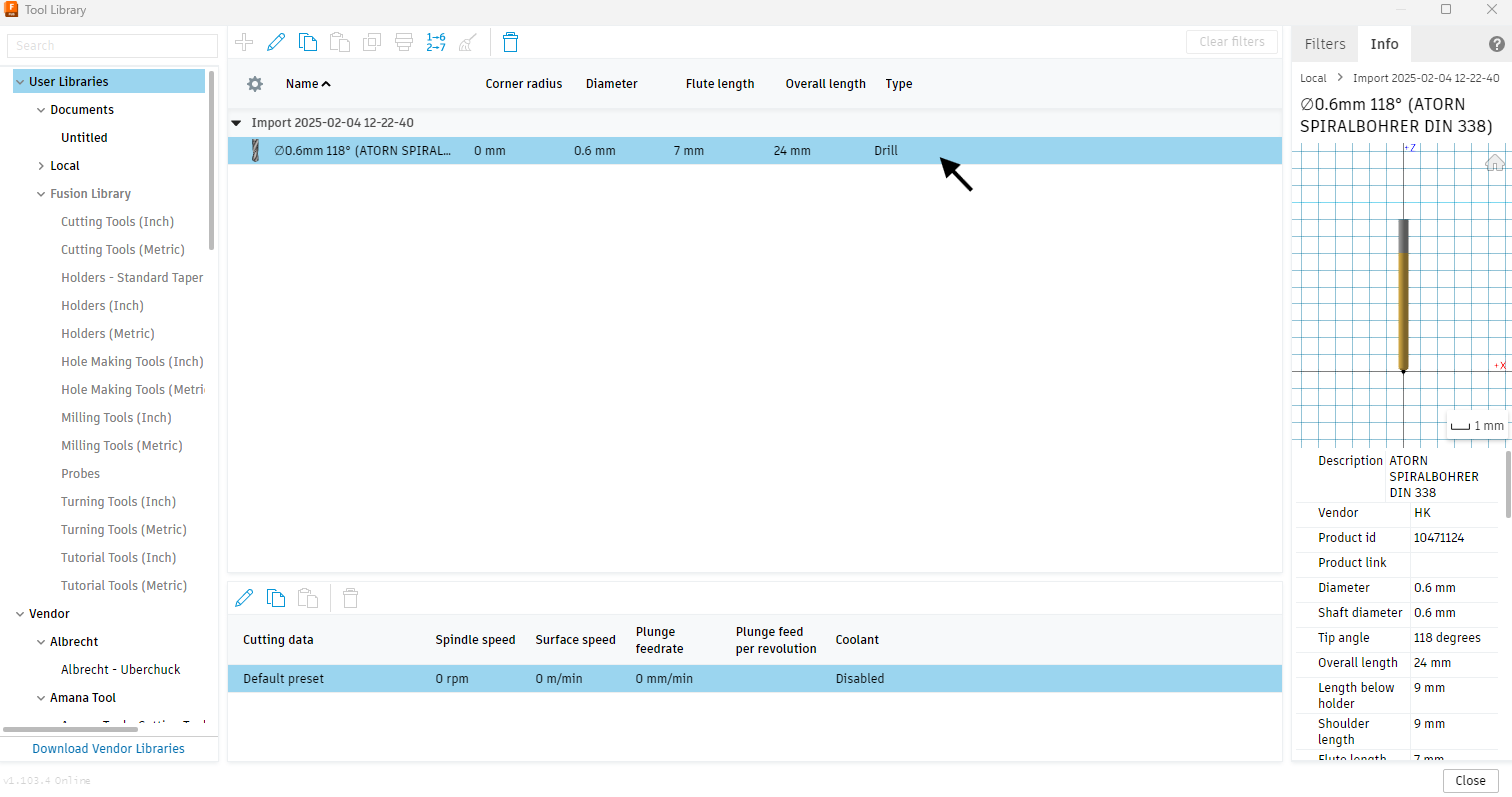Click into the library Search field

tap(112, 46)
